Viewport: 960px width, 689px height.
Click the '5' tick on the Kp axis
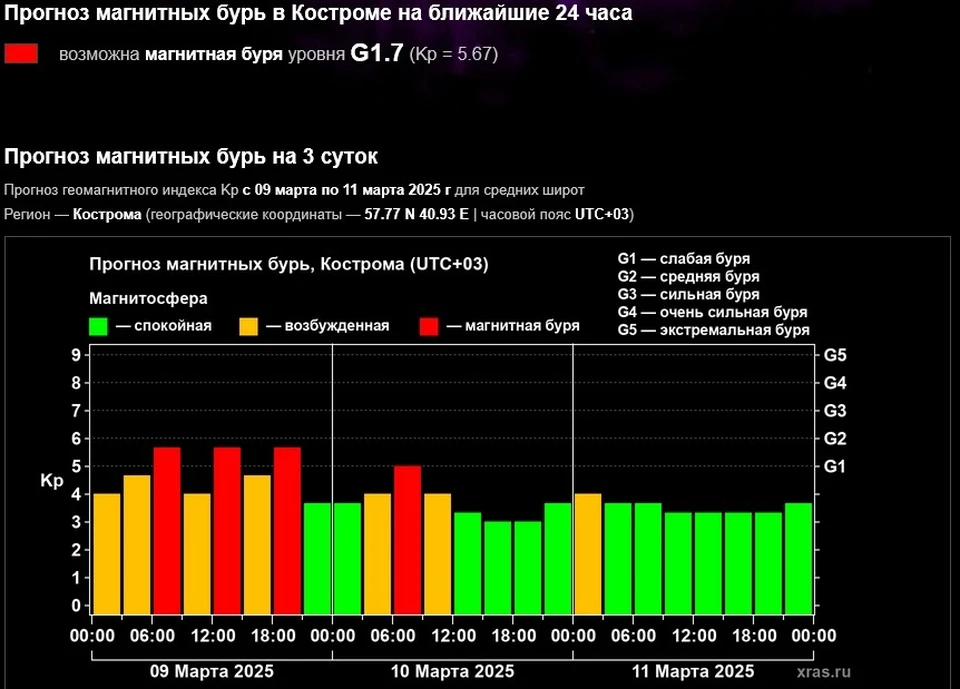click(77, 466)
